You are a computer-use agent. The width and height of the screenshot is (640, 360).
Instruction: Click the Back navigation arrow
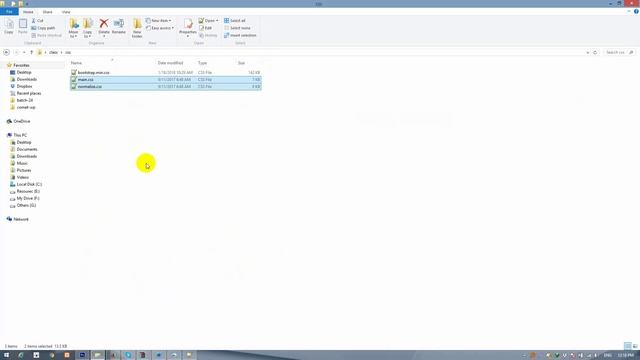(7, 52)
